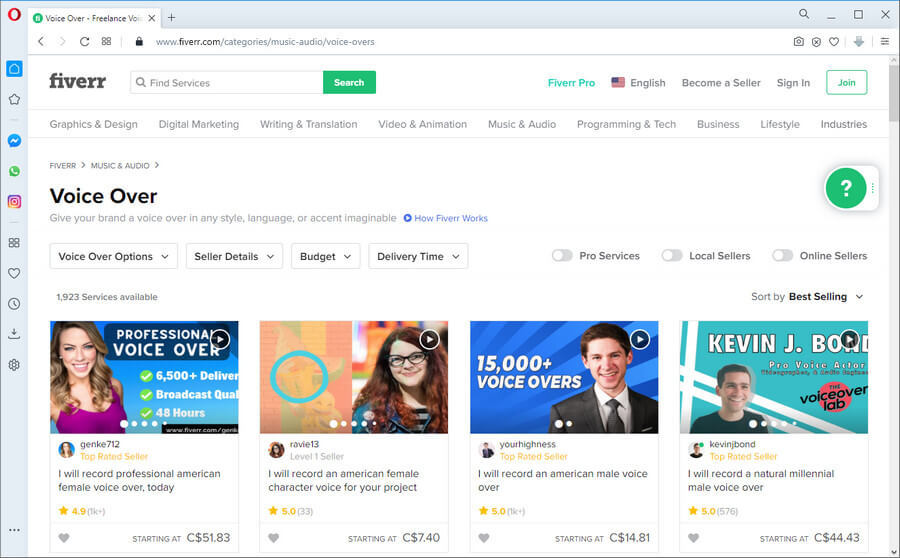This screenshot has height=558, width=900.
Task: Favorite the genke712 gig heart
Action: coord(64,538)
